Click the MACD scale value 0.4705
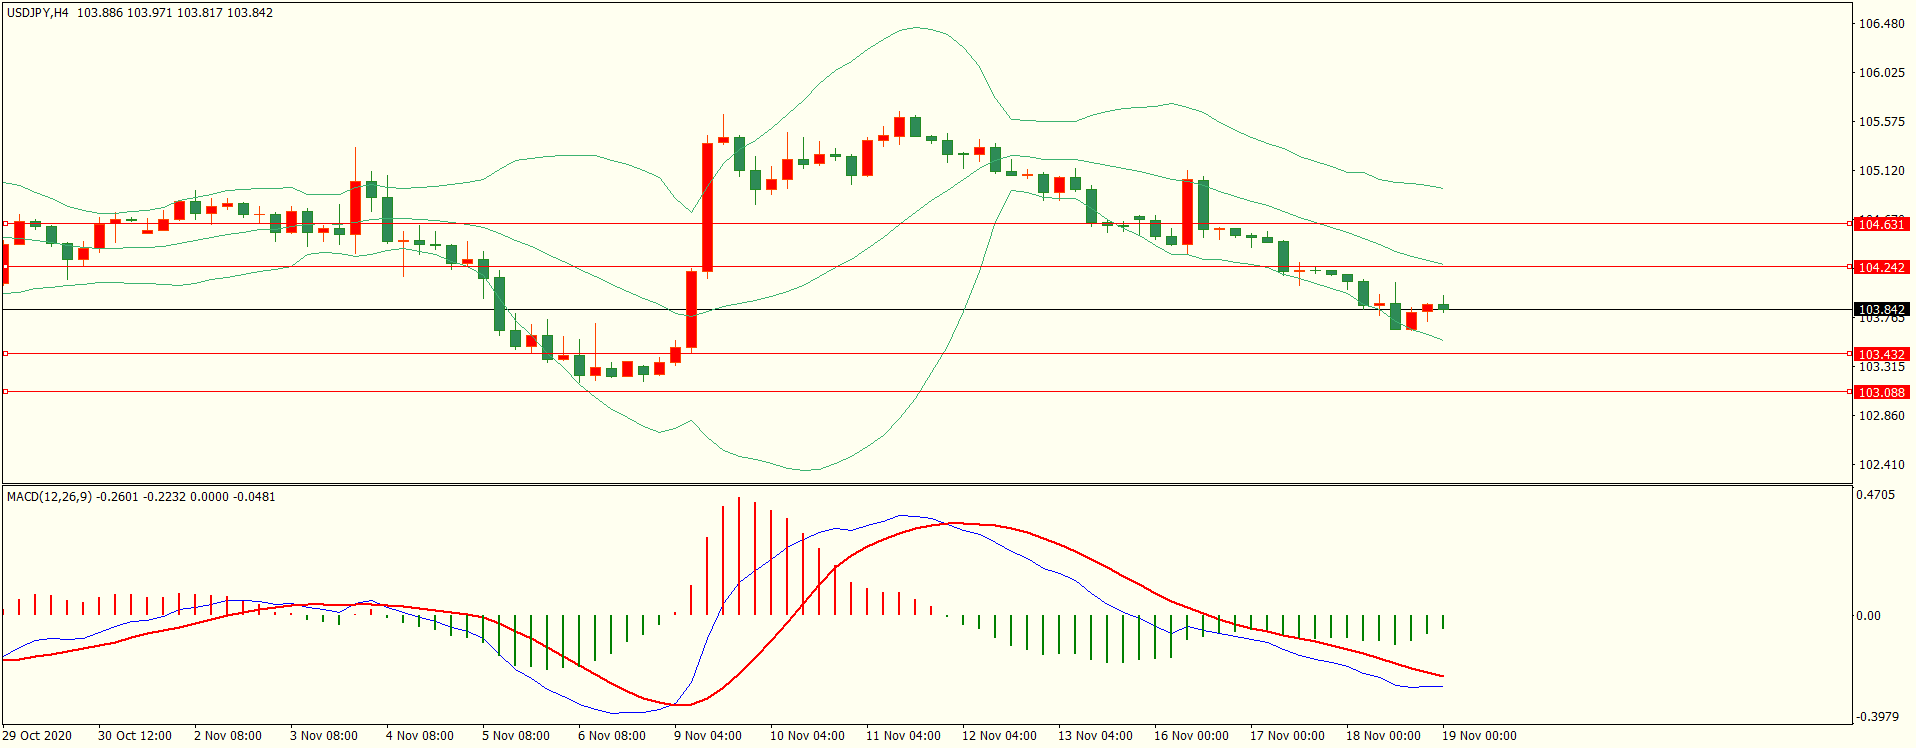Image resolution: width=1916 pixels, height=748 pixels. 1875,495
